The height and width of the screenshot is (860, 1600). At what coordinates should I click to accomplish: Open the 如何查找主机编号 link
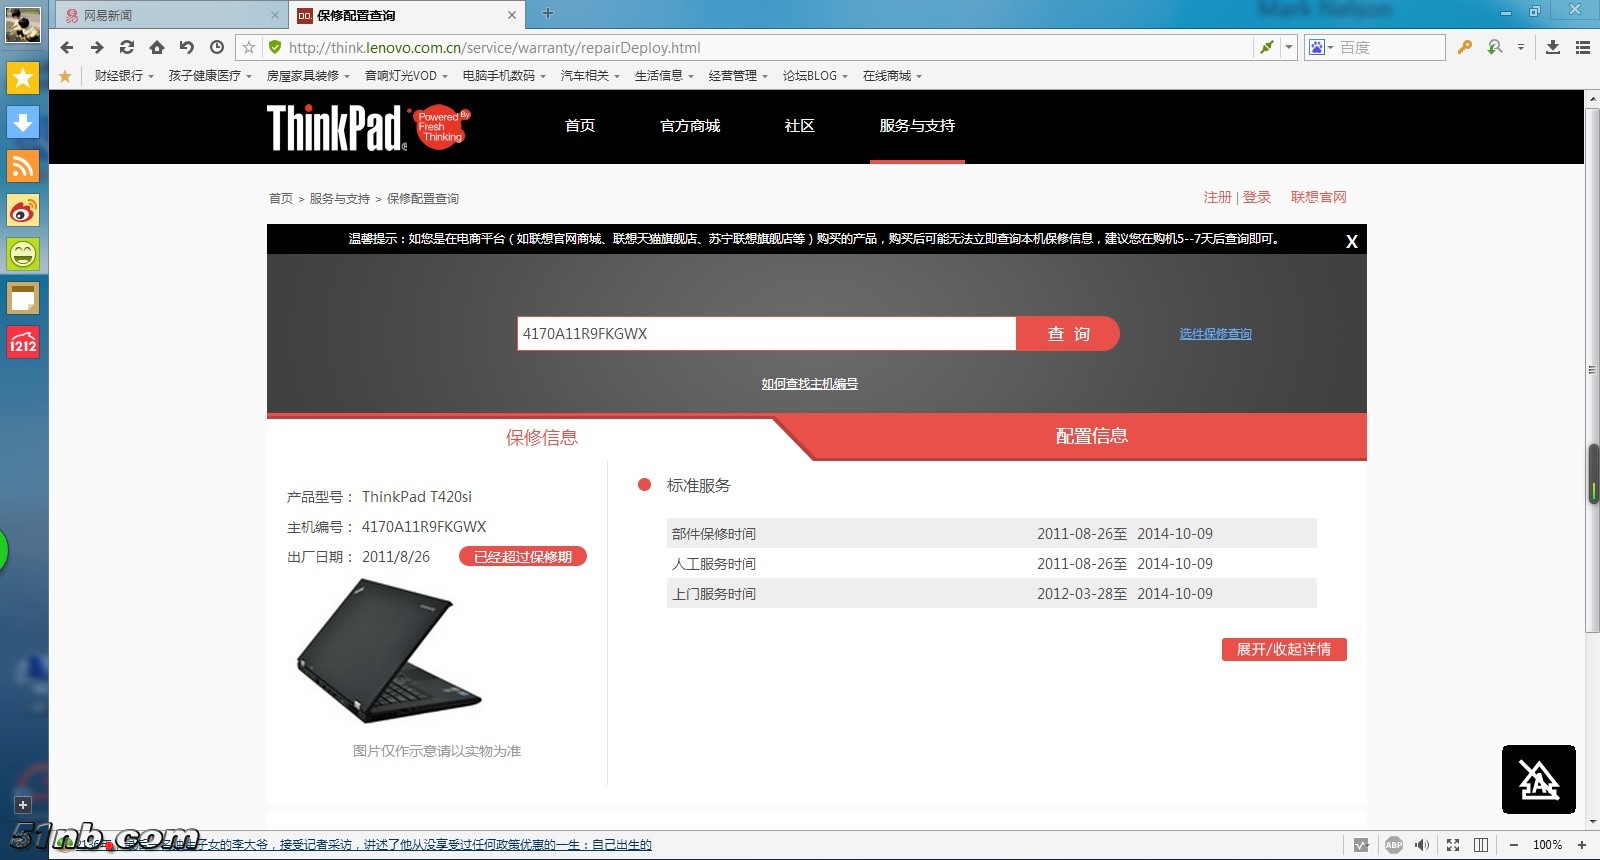pyautogui.click(x=809, y=384)
